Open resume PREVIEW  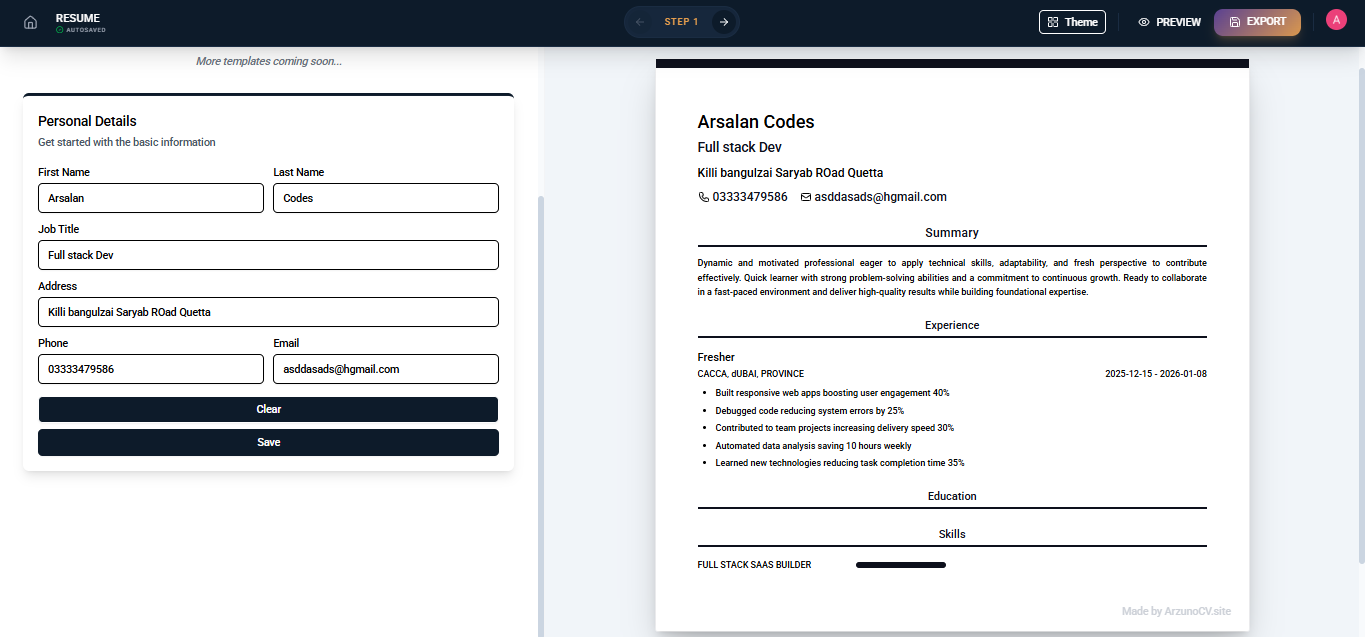pyautogui.click(x=1169, y=22)
